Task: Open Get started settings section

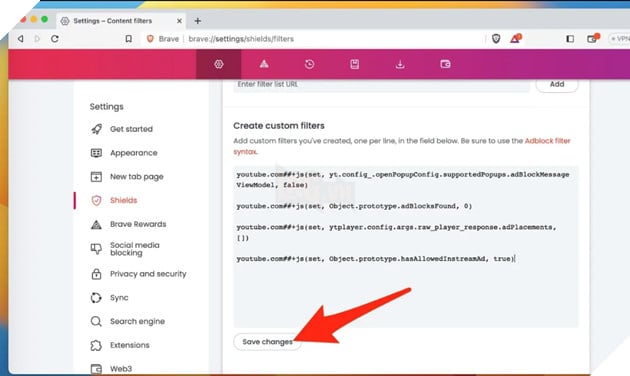Action: (131, 129)
